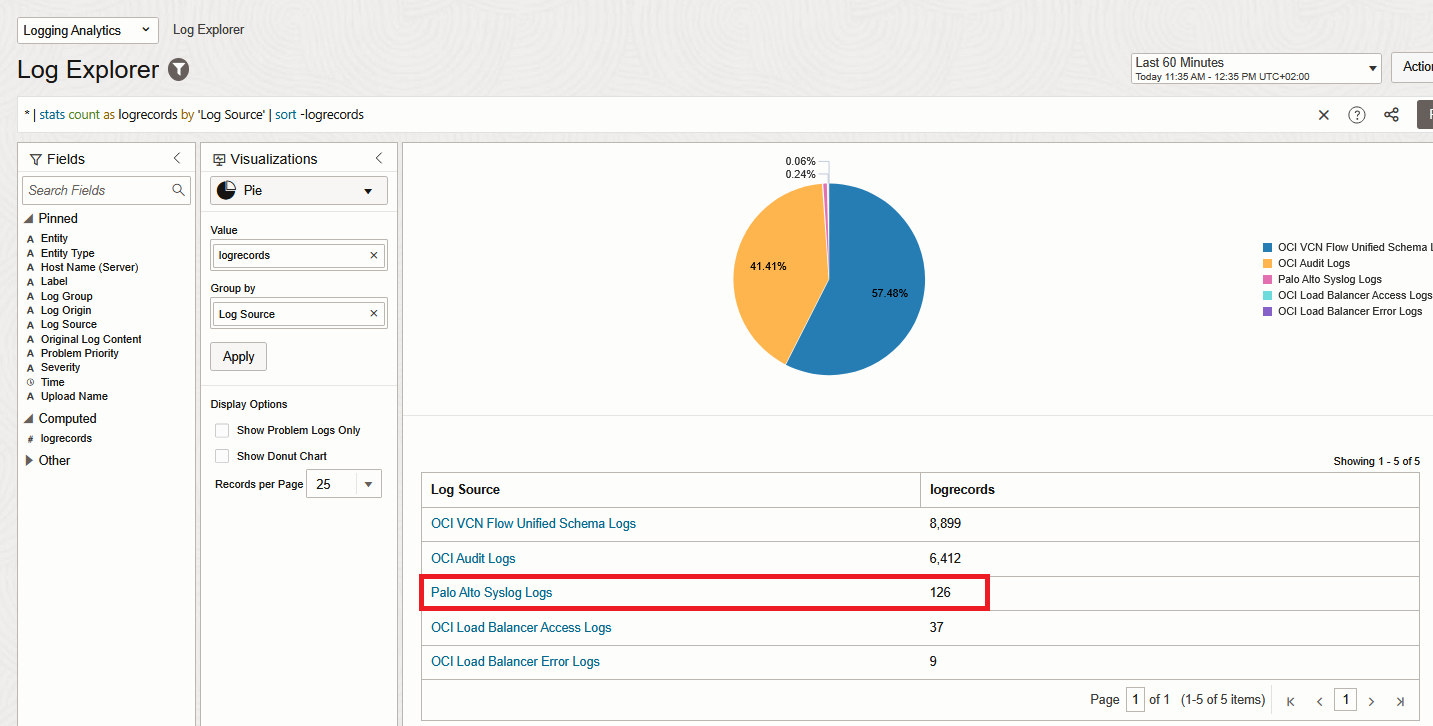
Task: Click the filter icon beside Log Explorer title
Action: click(178, 70)
